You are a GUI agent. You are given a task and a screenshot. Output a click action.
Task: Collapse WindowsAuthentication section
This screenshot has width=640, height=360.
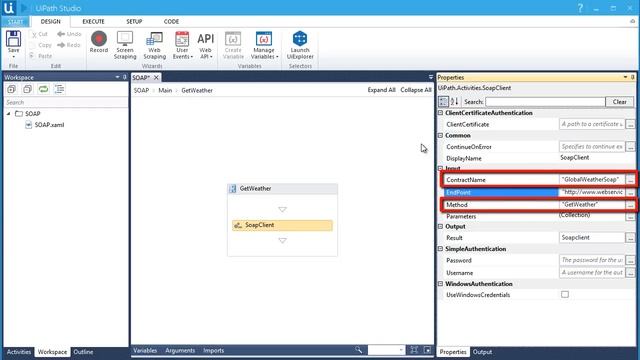[440, 284]
